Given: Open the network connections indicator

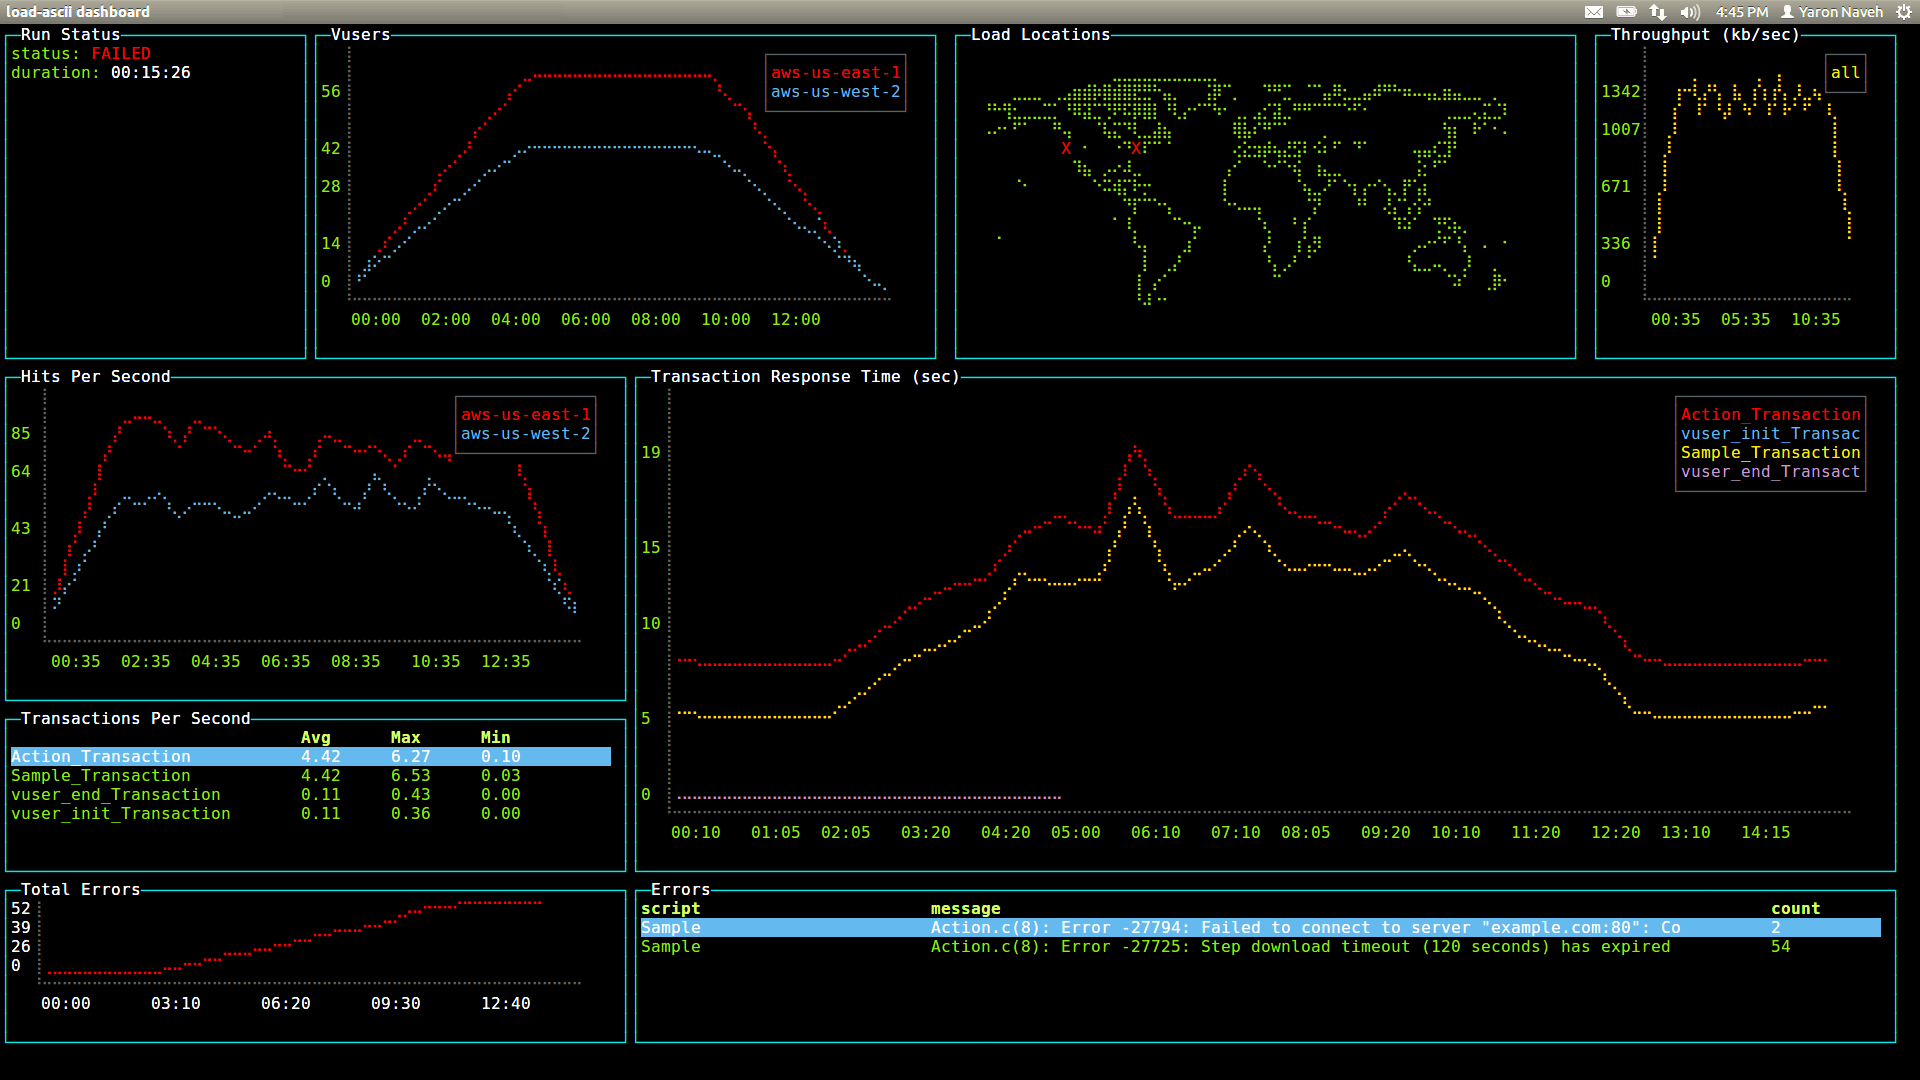Looking at the screenshot, I should (1658, 12).
